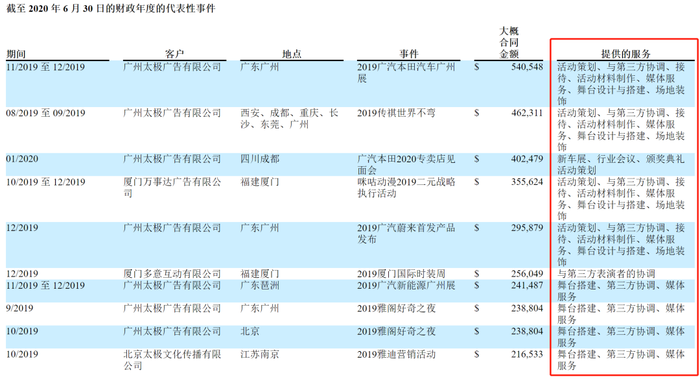Click the 2019雅迪营销活动 event cell

pos(396,354)
